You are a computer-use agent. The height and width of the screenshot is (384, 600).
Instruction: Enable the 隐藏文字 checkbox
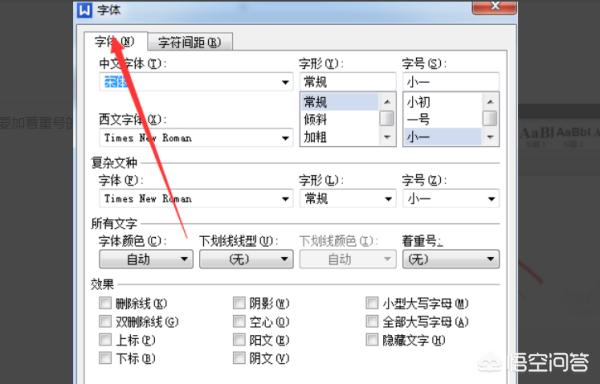372,340
